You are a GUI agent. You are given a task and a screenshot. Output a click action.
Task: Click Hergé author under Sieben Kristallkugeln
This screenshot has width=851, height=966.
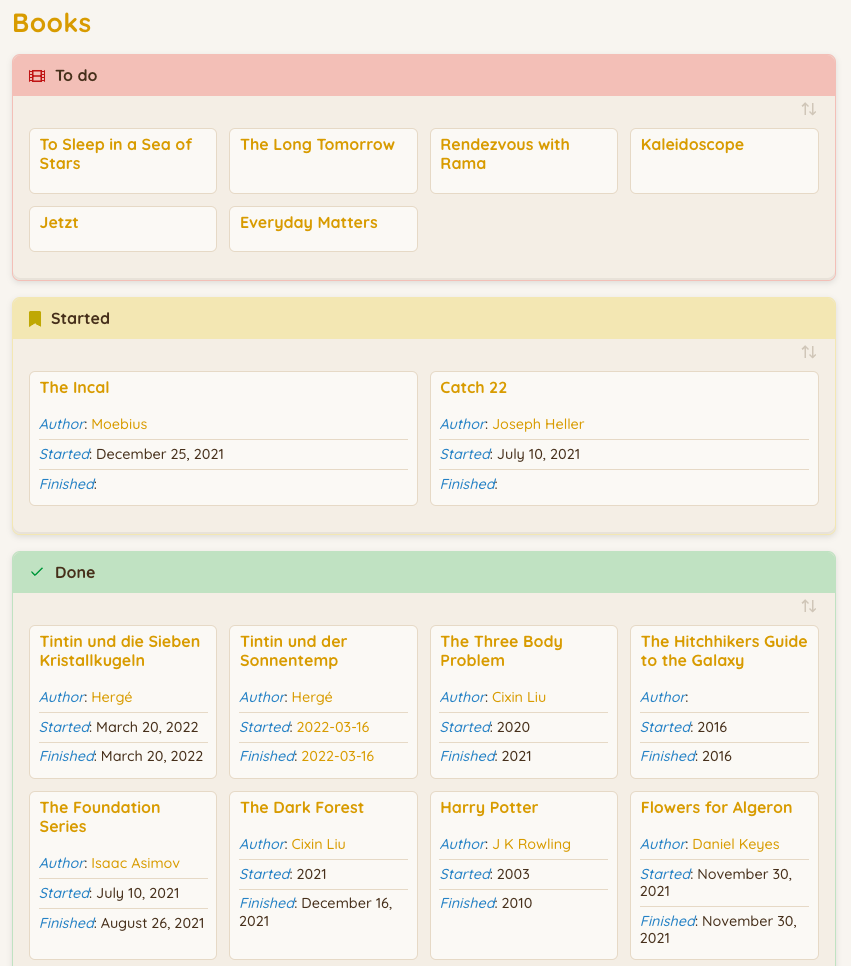tap(112, 697)
